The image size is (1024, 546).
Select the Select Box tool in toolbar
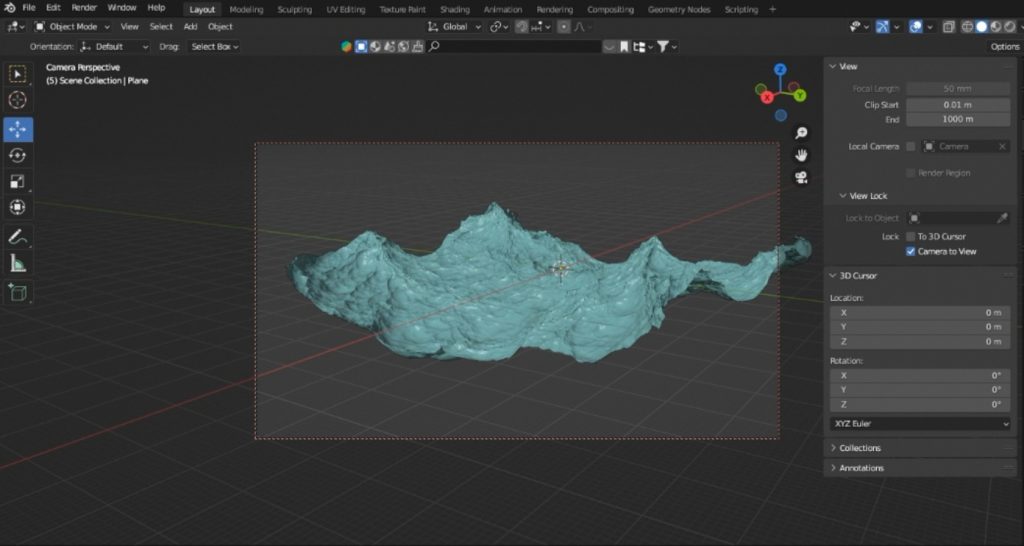tap(18, 74)
